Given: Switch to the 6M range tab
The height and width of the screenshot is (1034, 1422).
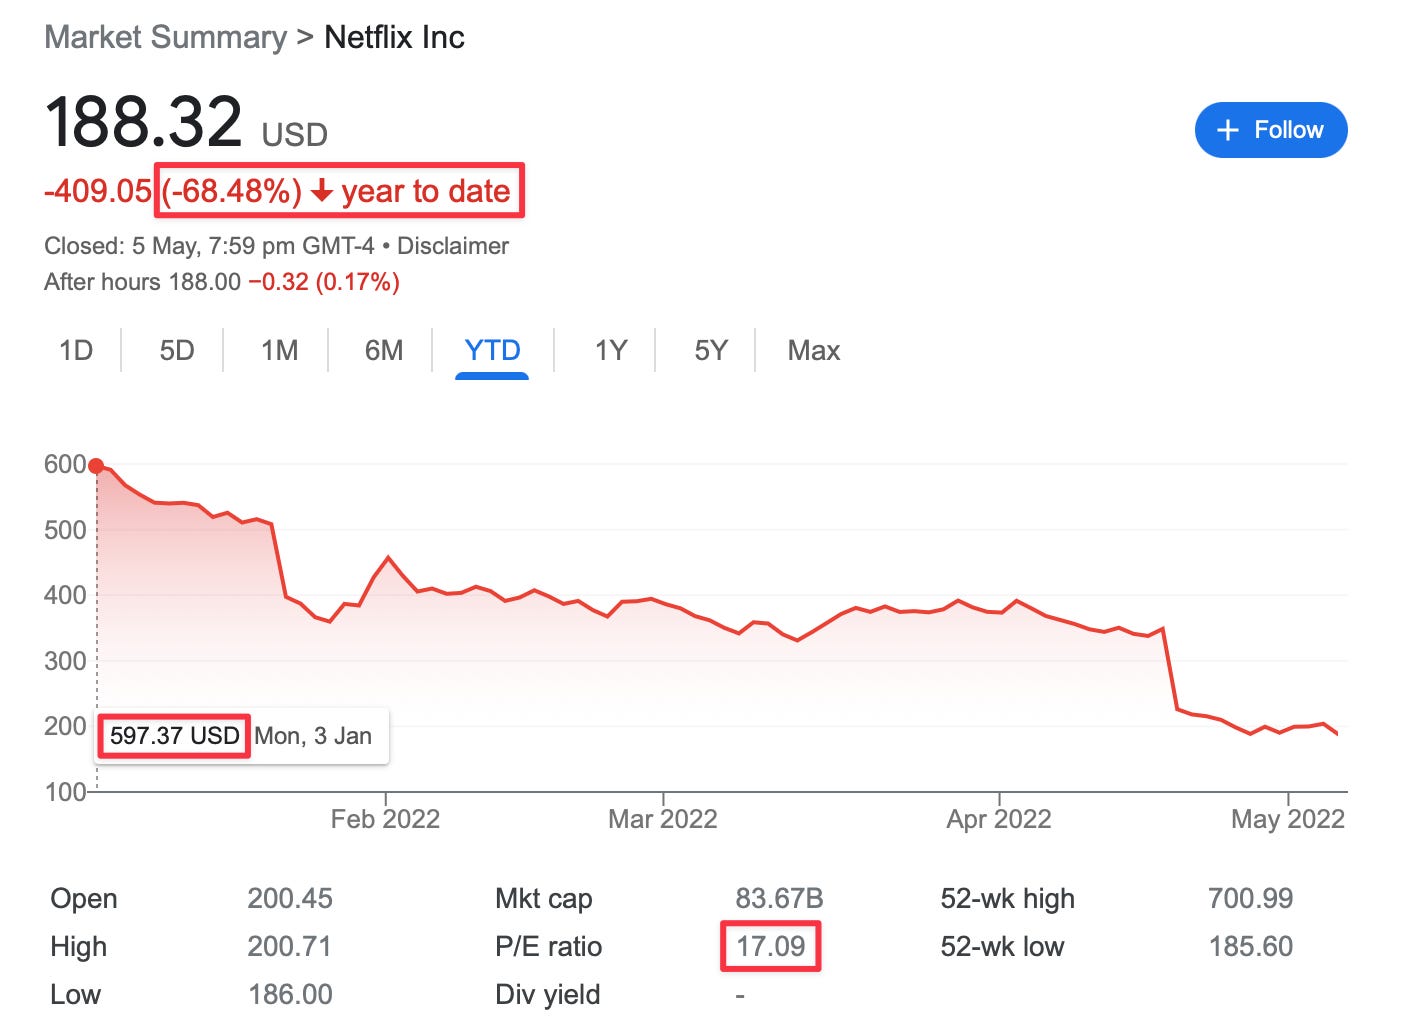Looking at the screenshot, I should 384,351.
